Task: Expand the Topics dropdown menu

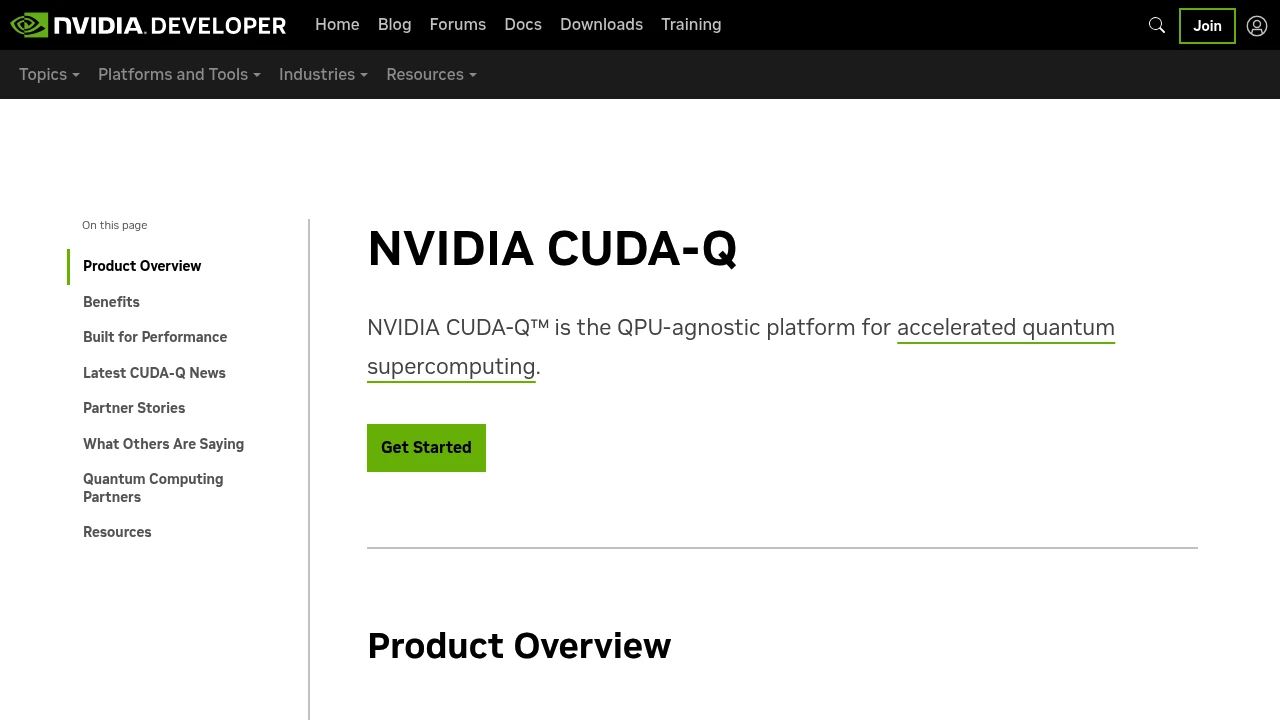Action: [x=48, y=74]
